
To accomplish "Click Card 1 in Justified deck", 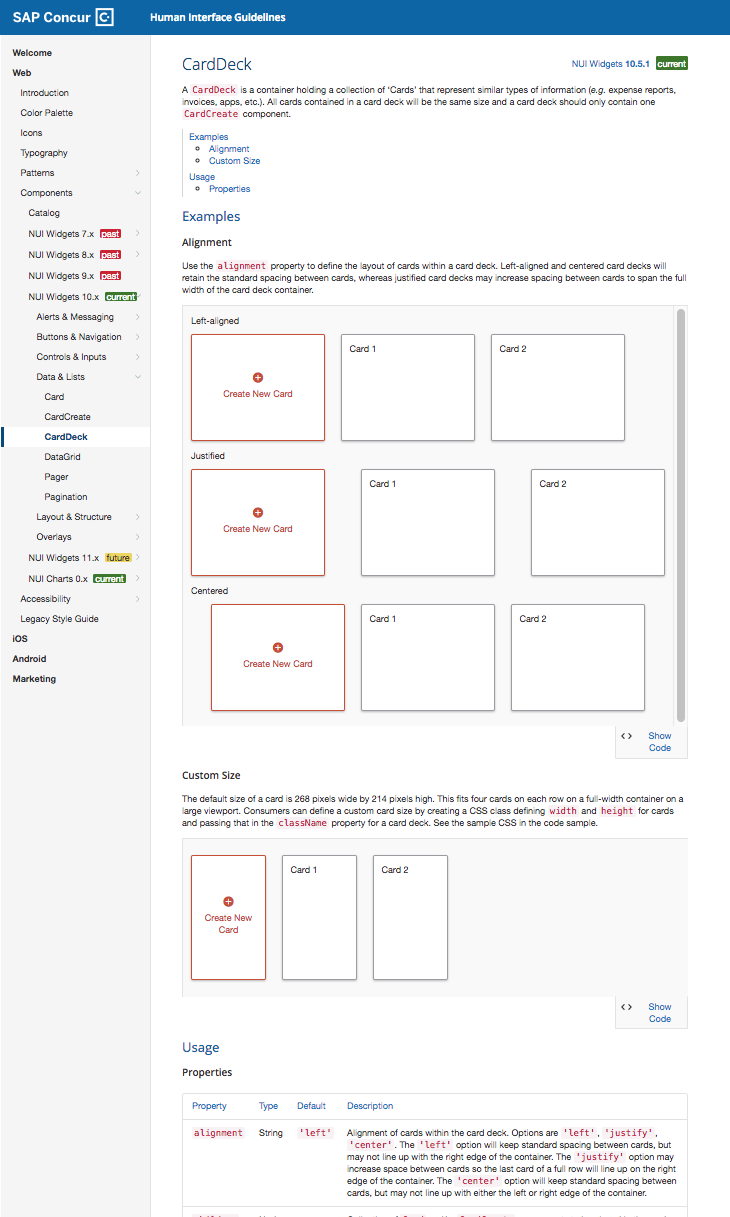I will tap(428, 522).
